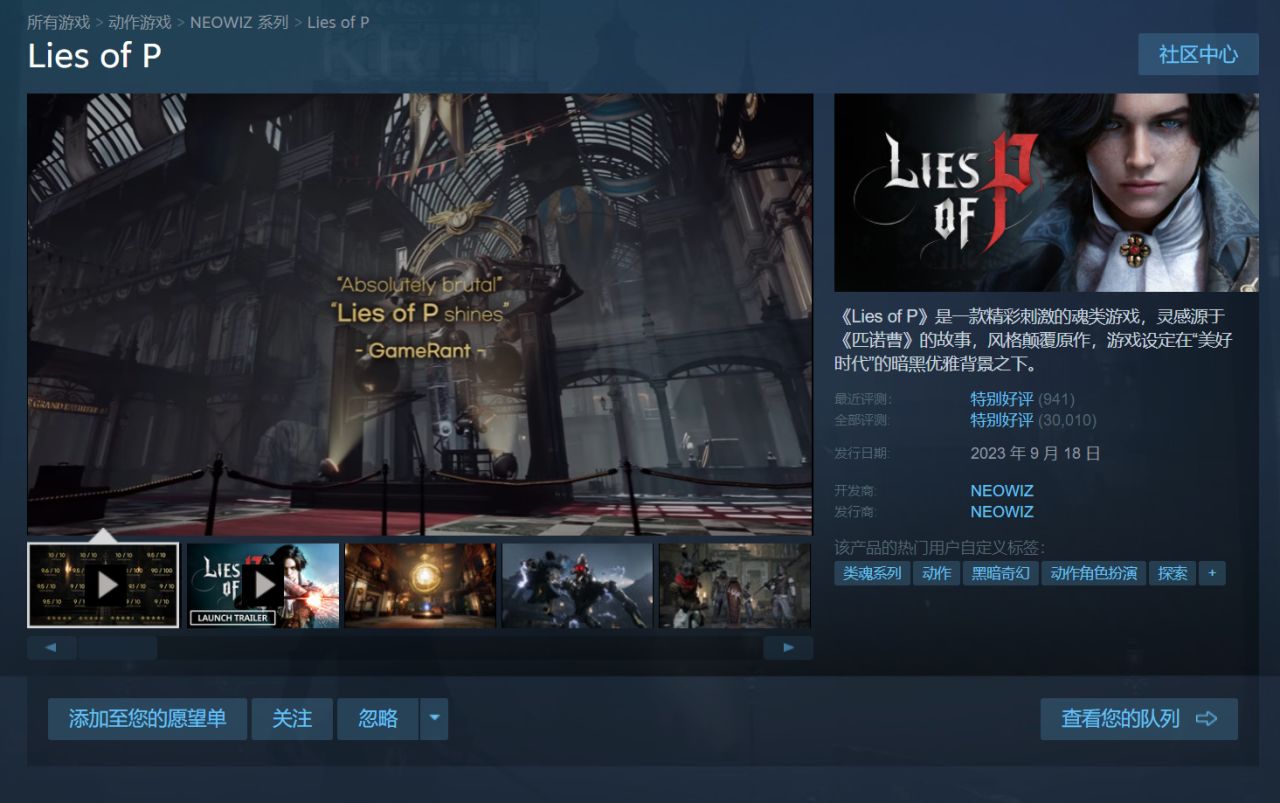Click the 该产品的热门用户自定义标签 label

point(939,547)
